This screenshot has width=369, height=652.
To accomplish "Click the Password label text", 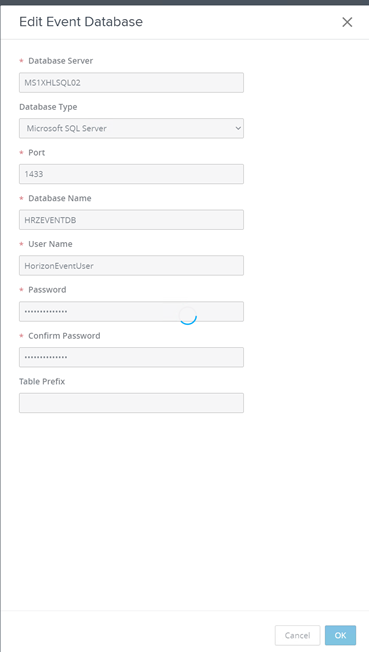I will (47, 290).
